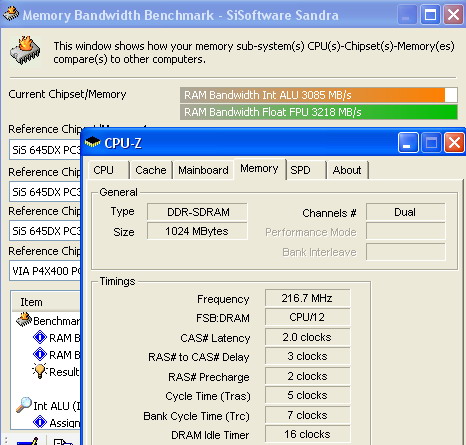Screen dimensions: 466x445
Task: Click the Benchmark item chip icon in the list
Action: point(24,319)
